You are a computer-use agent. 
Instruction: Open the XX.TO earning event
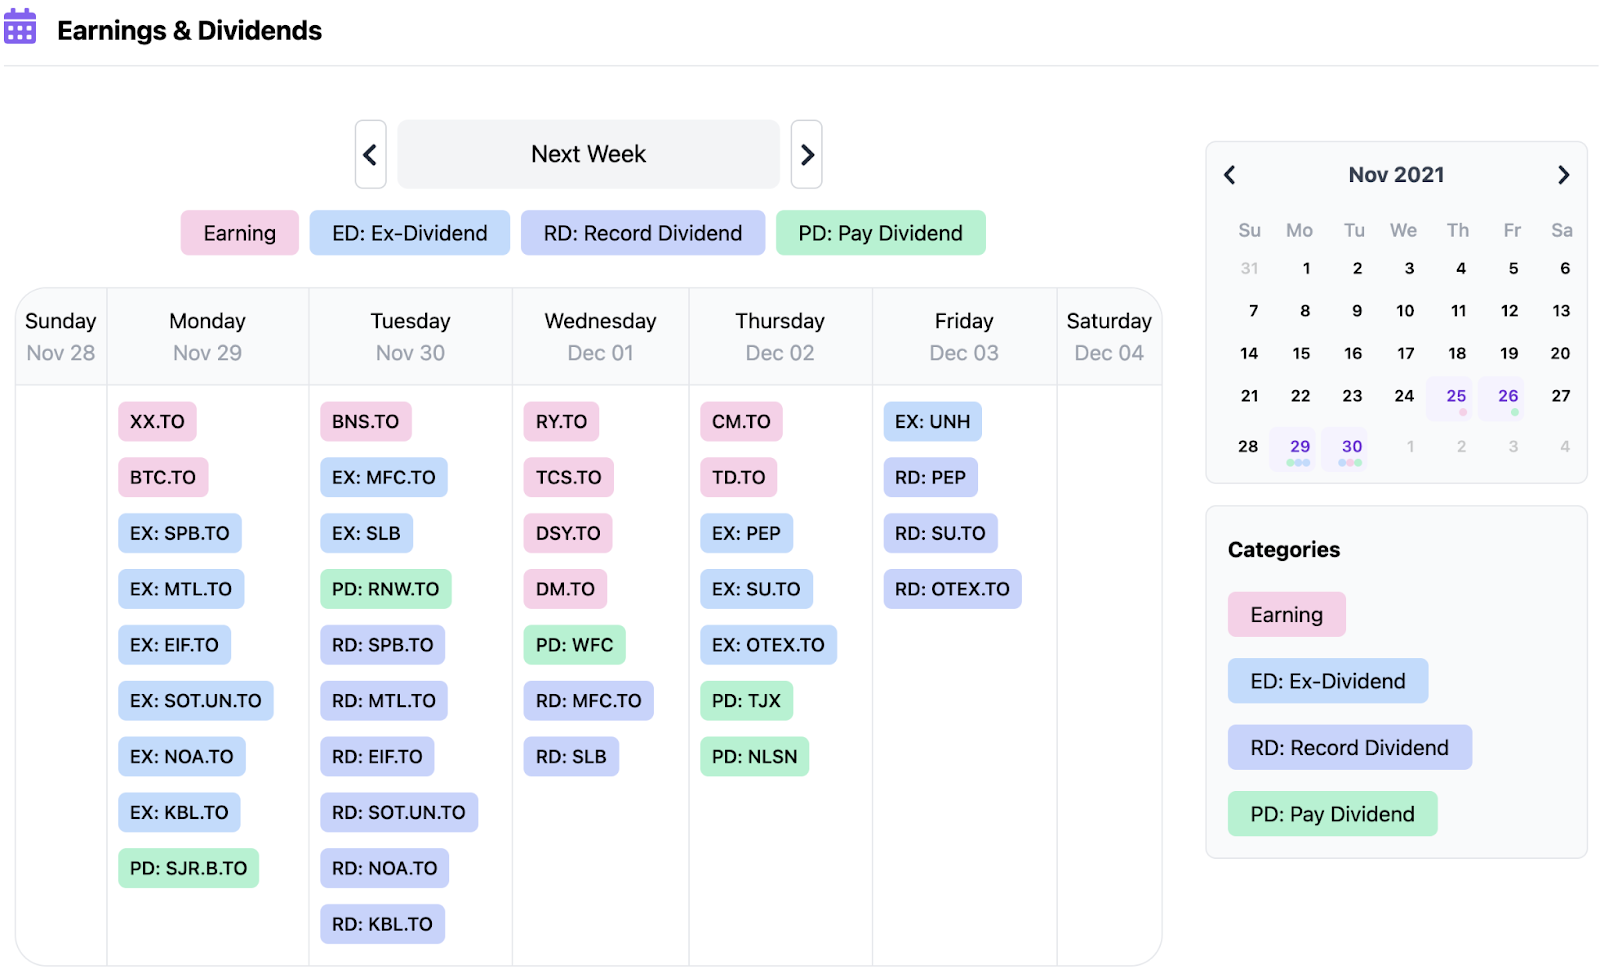157,422
